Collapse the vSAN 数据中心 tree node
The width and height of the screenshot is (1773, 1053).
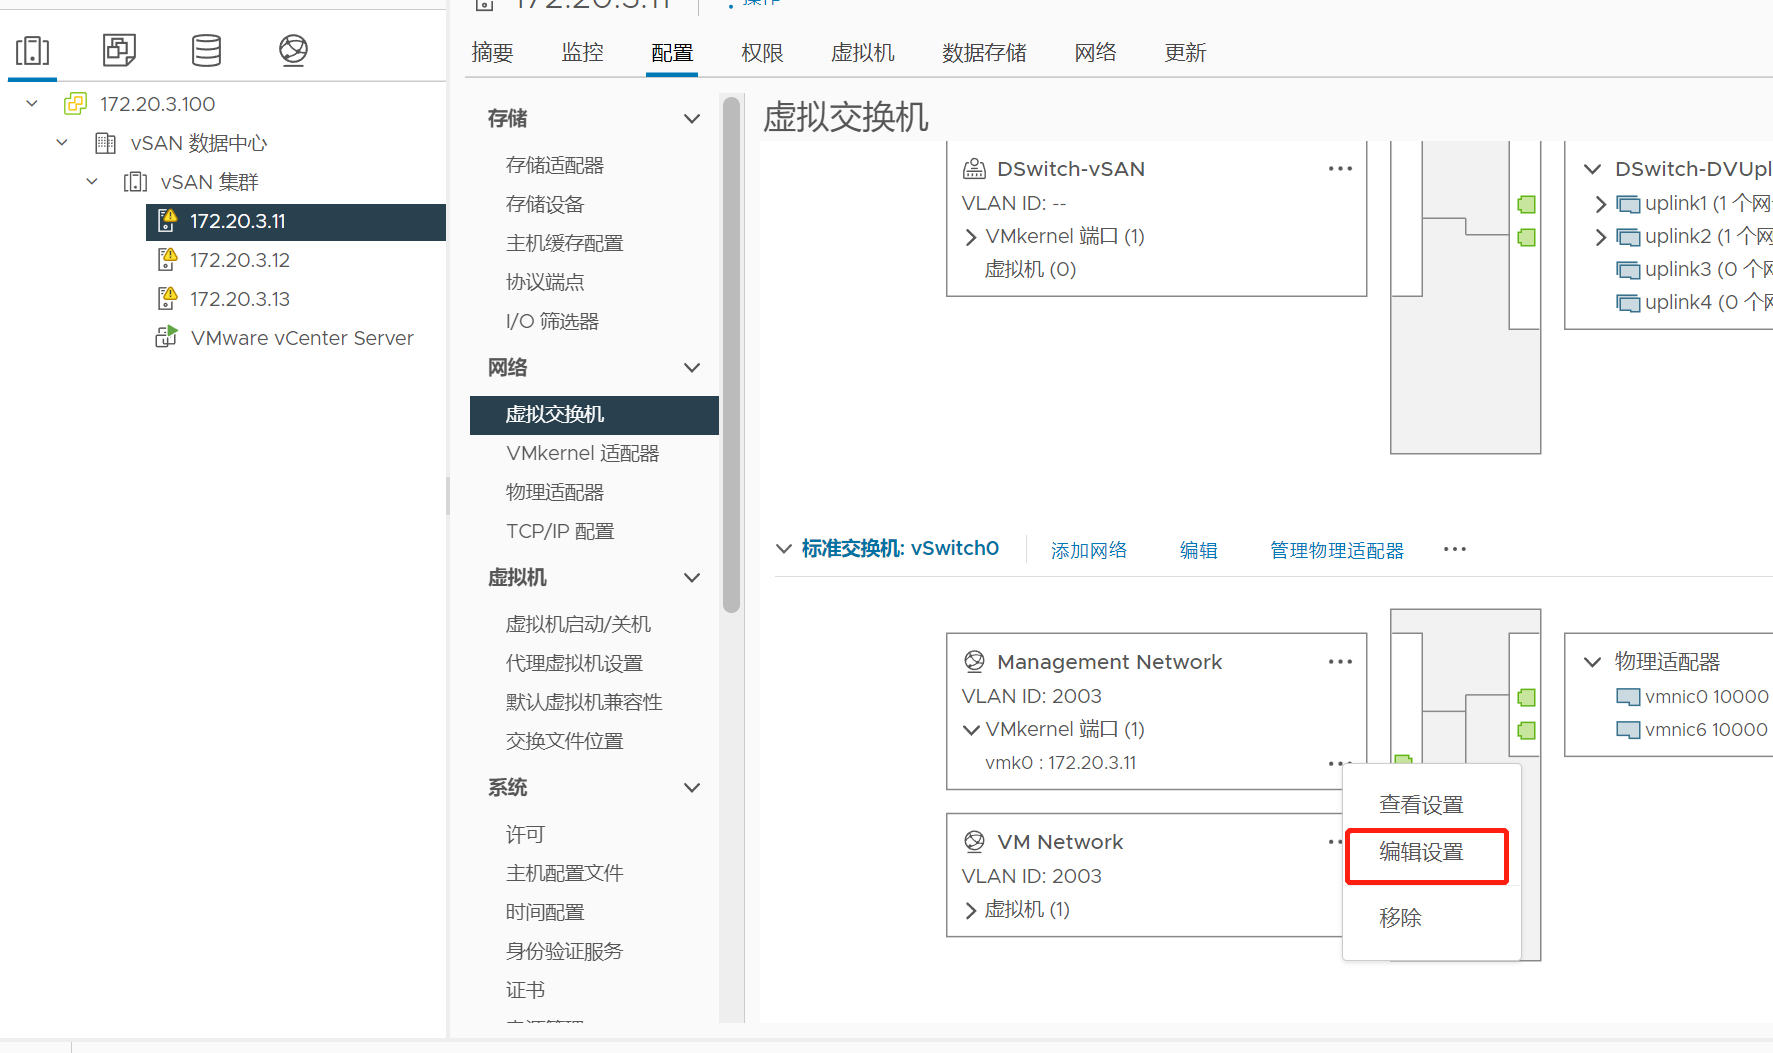[x=62, y=143]
